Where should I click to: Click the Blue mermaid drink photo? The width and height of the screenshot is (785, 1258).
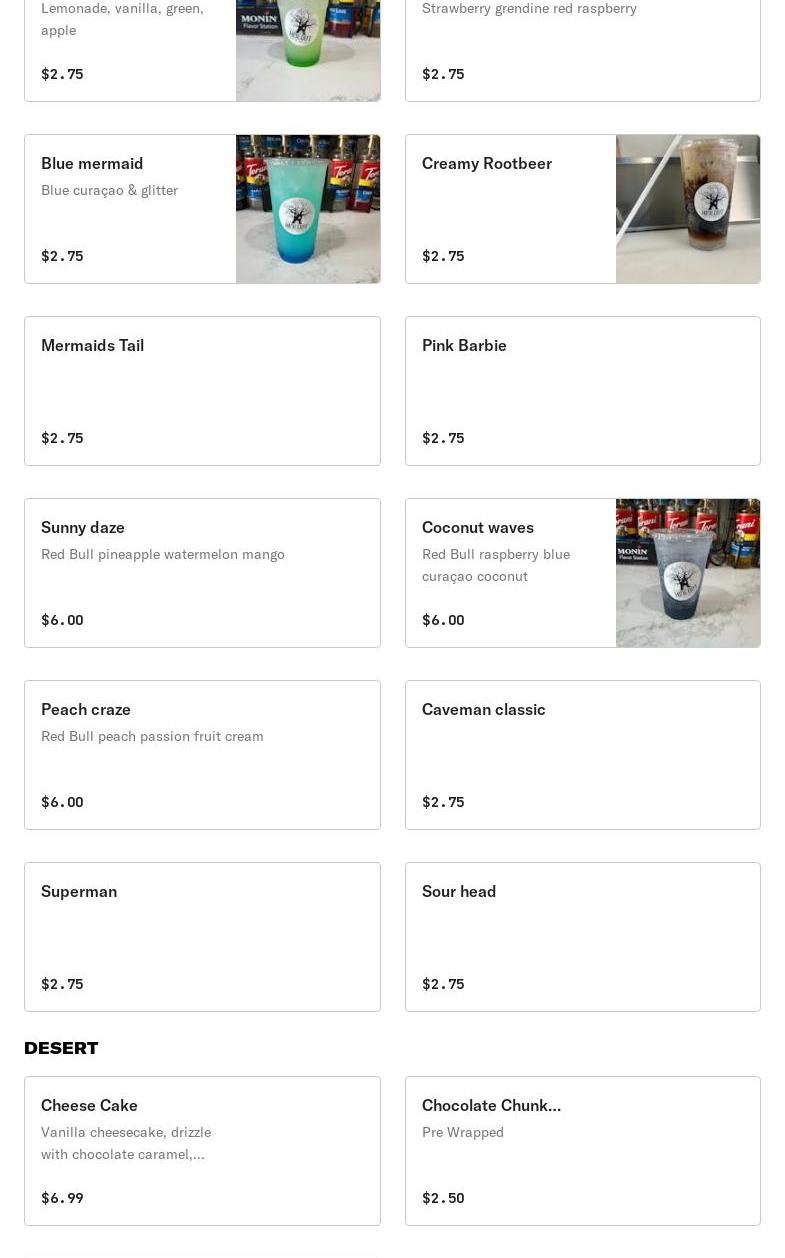click(307, 209)
